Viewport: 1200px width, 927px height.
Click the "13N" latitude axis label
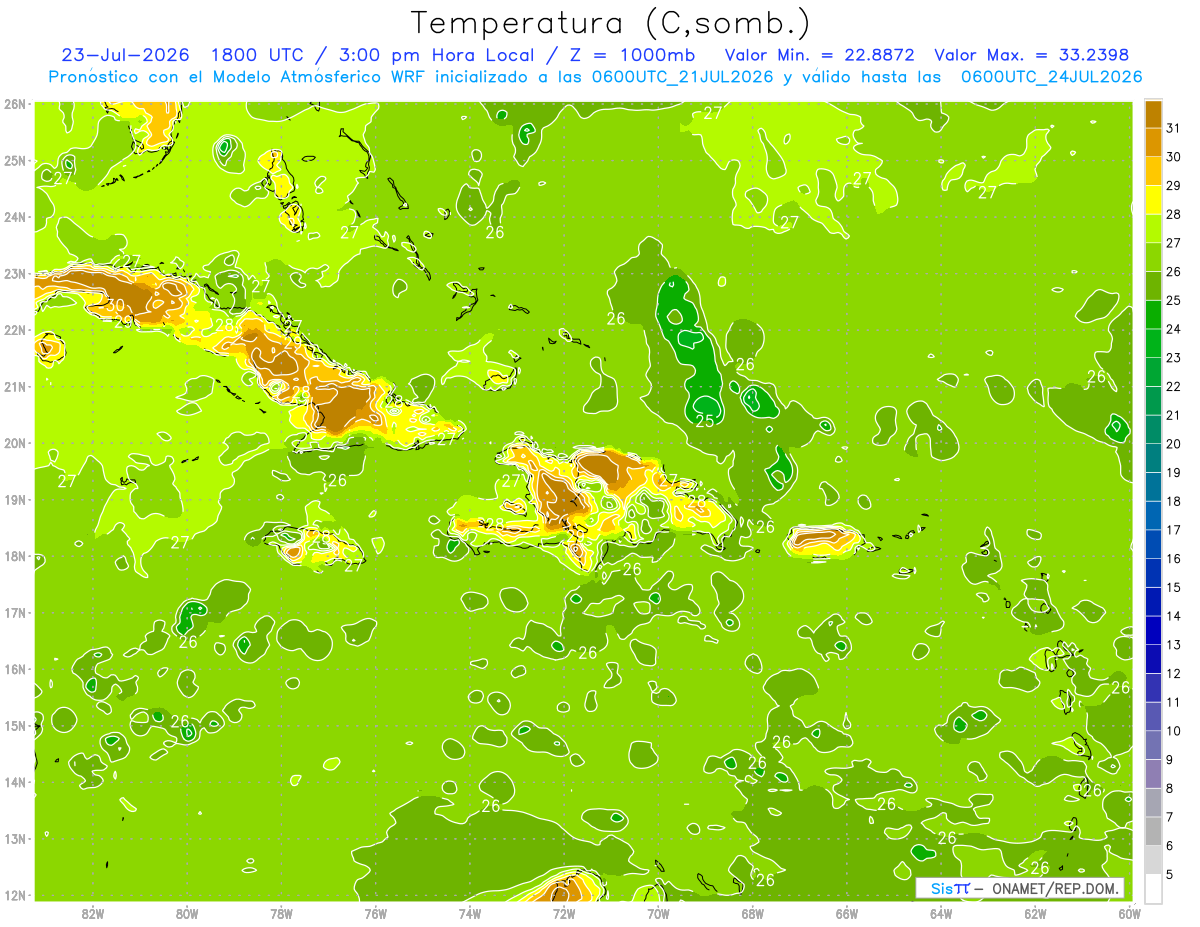coord(14,838)
